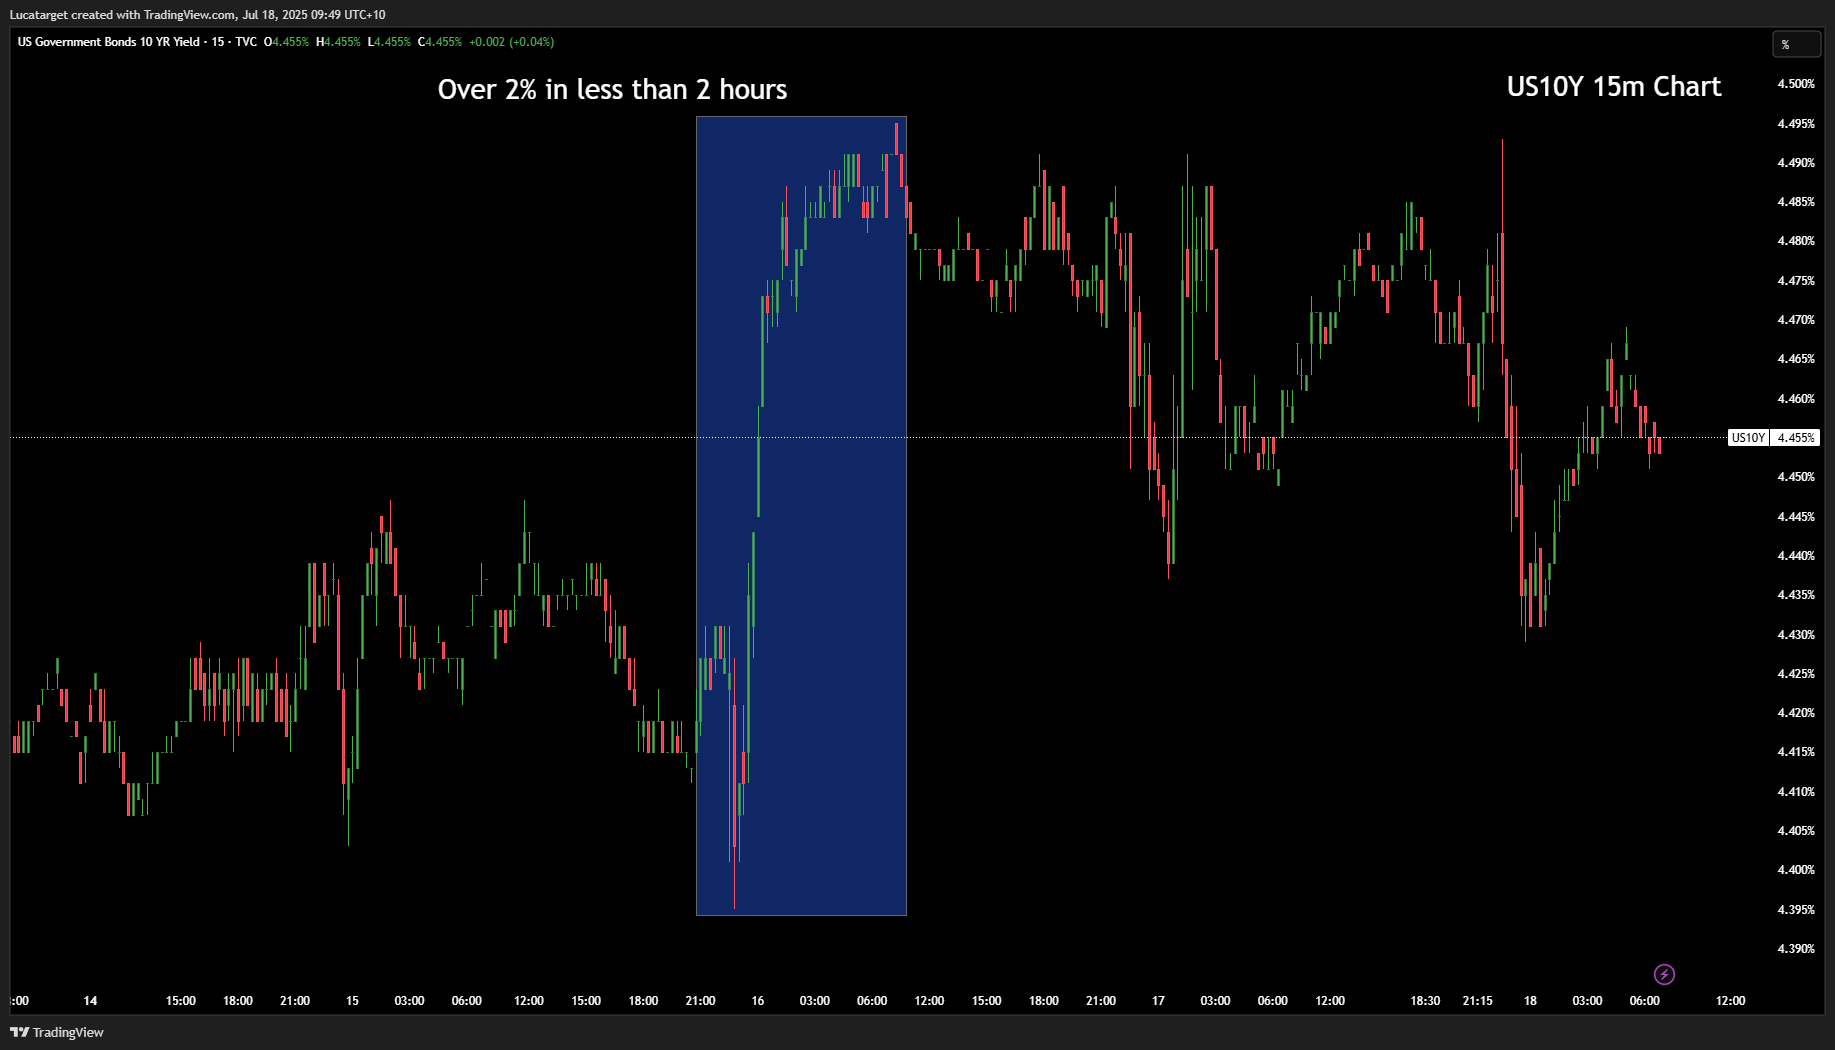Click the 4.390% level on price axis
Viewport: 1835px width, 1050px height.
[1795, 949]
